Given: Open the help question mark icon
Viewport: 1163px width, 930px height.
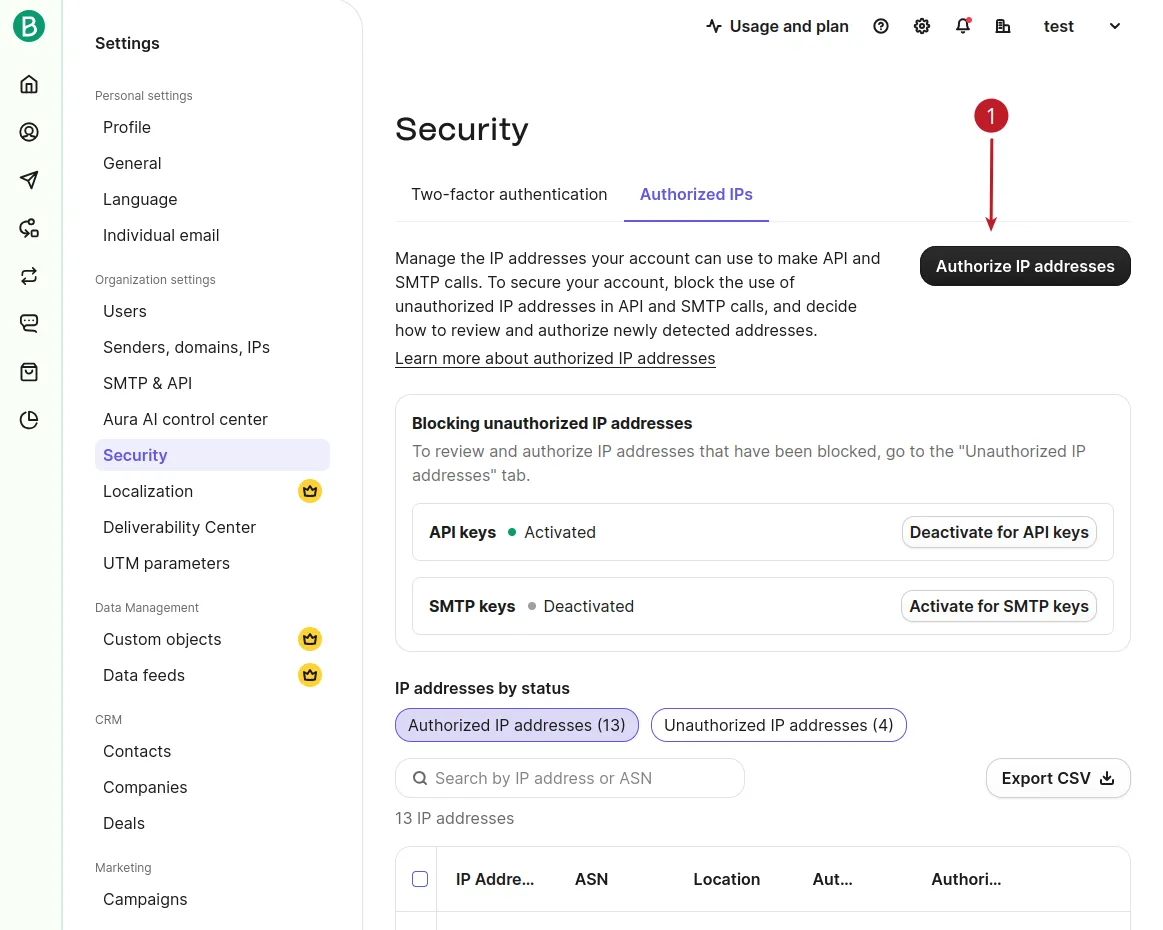Looking at the screenshot, I should coord(880,26).
